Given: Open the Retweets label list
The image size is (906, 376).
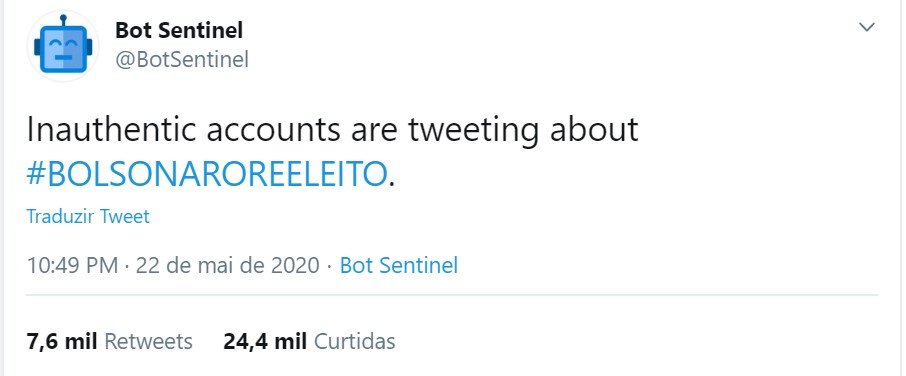Looking at the screenshot, I should [x=148, y=341].
